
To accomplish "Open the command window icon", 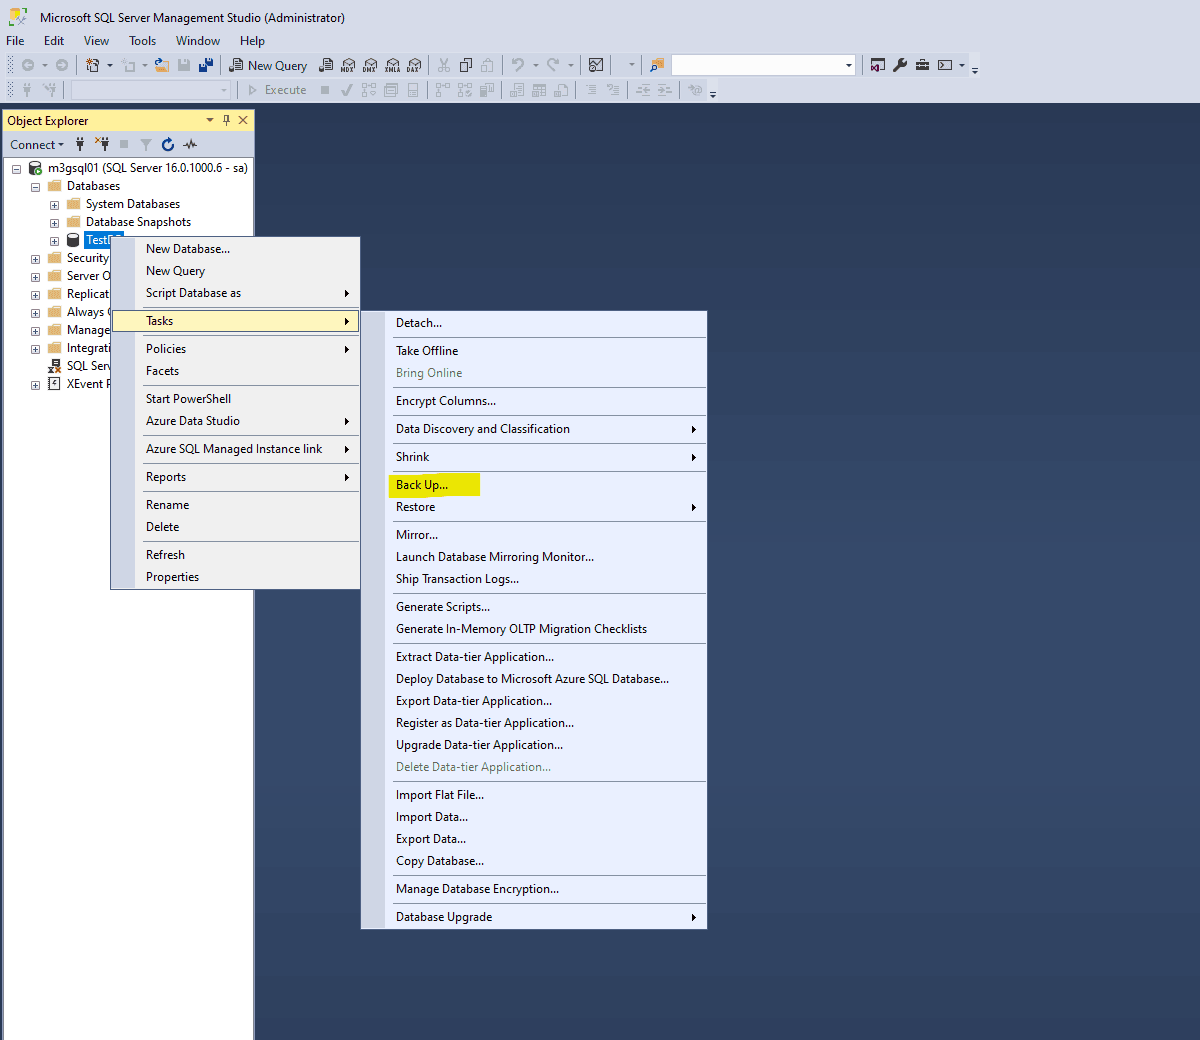I will [945, 65].
